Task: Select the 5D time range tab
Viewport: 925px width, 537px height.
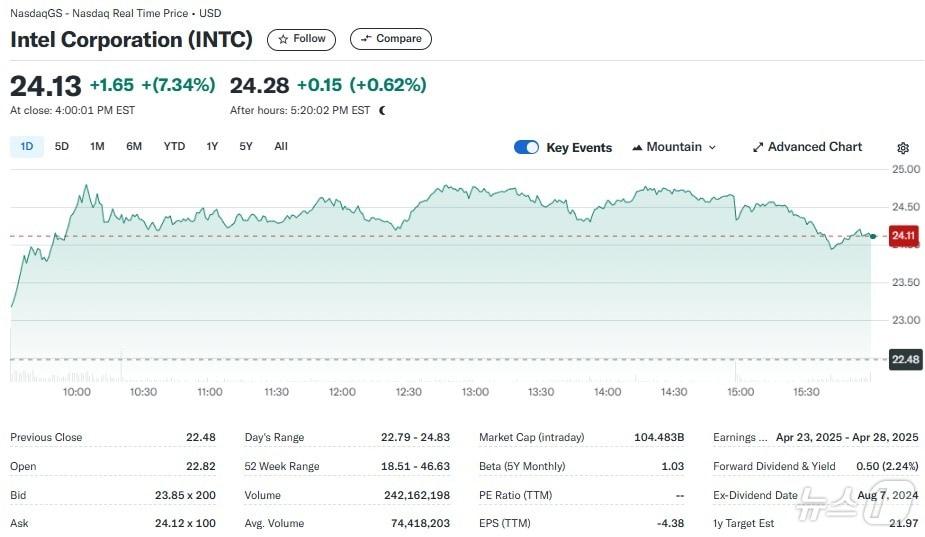Action: (x=62, y=146)
